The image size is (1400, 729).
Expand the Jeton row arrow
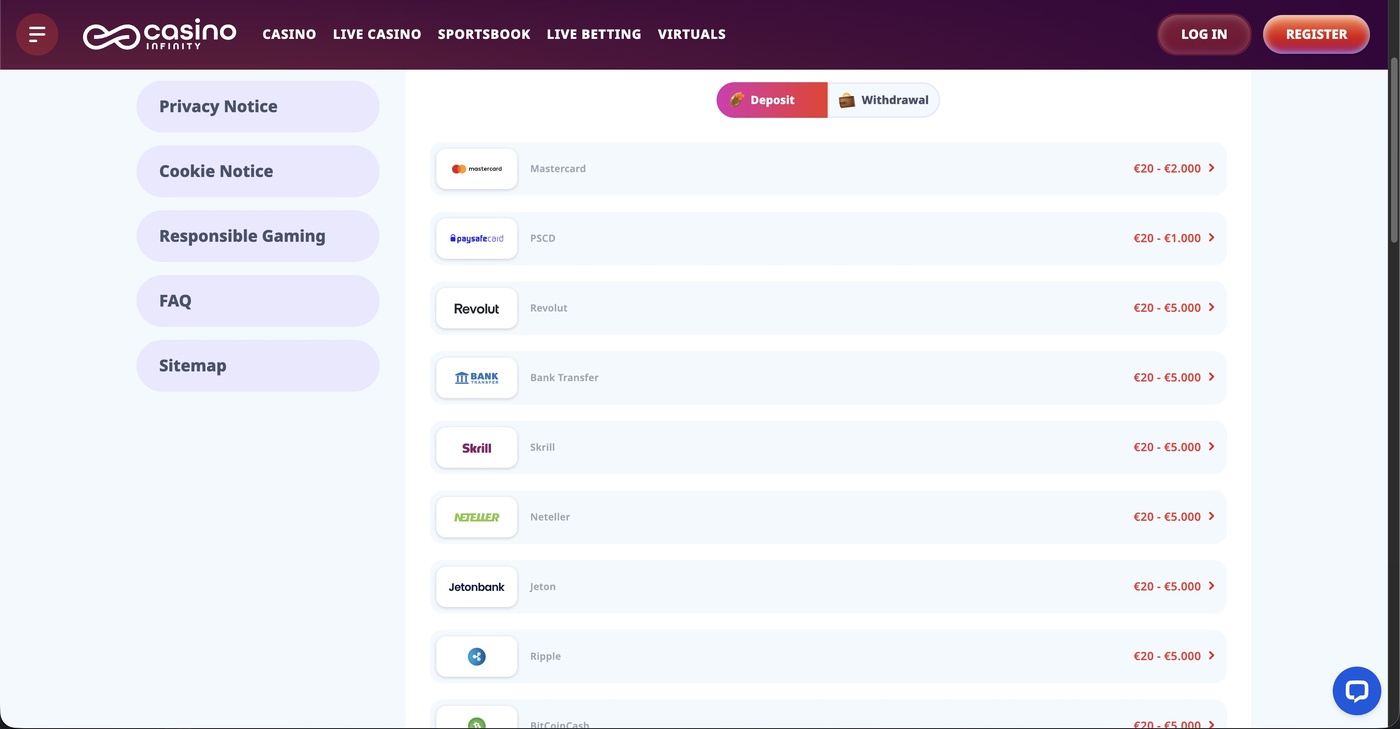coord(1211,586)
